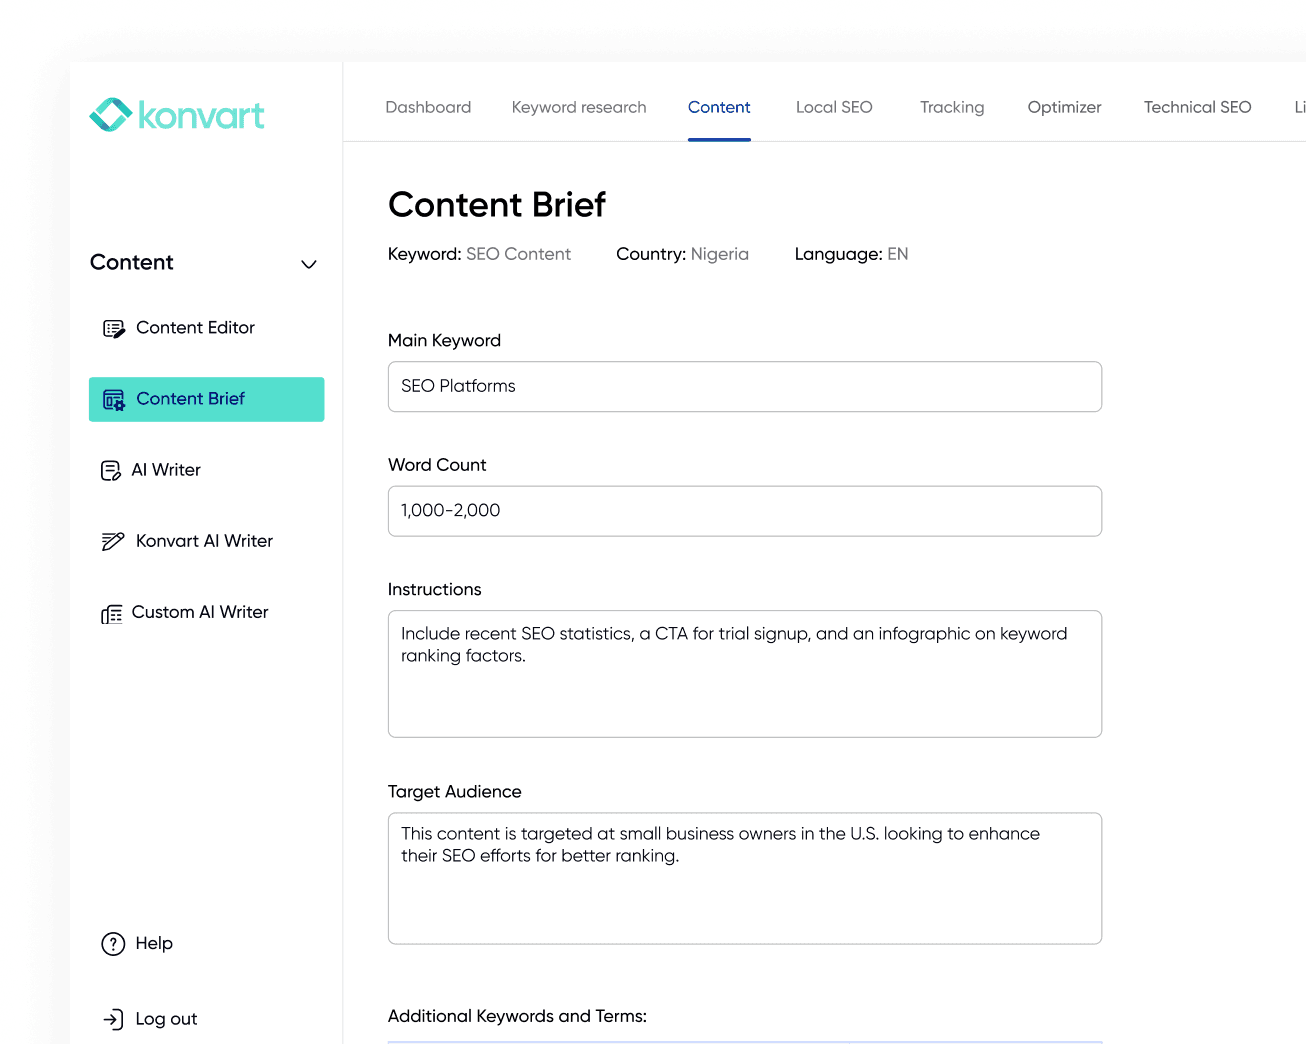Image resolution: width=1306 pixels, height=1044 pixels.
Task: Select the Content Editor icon in sidebar
Action: point(112,327)
